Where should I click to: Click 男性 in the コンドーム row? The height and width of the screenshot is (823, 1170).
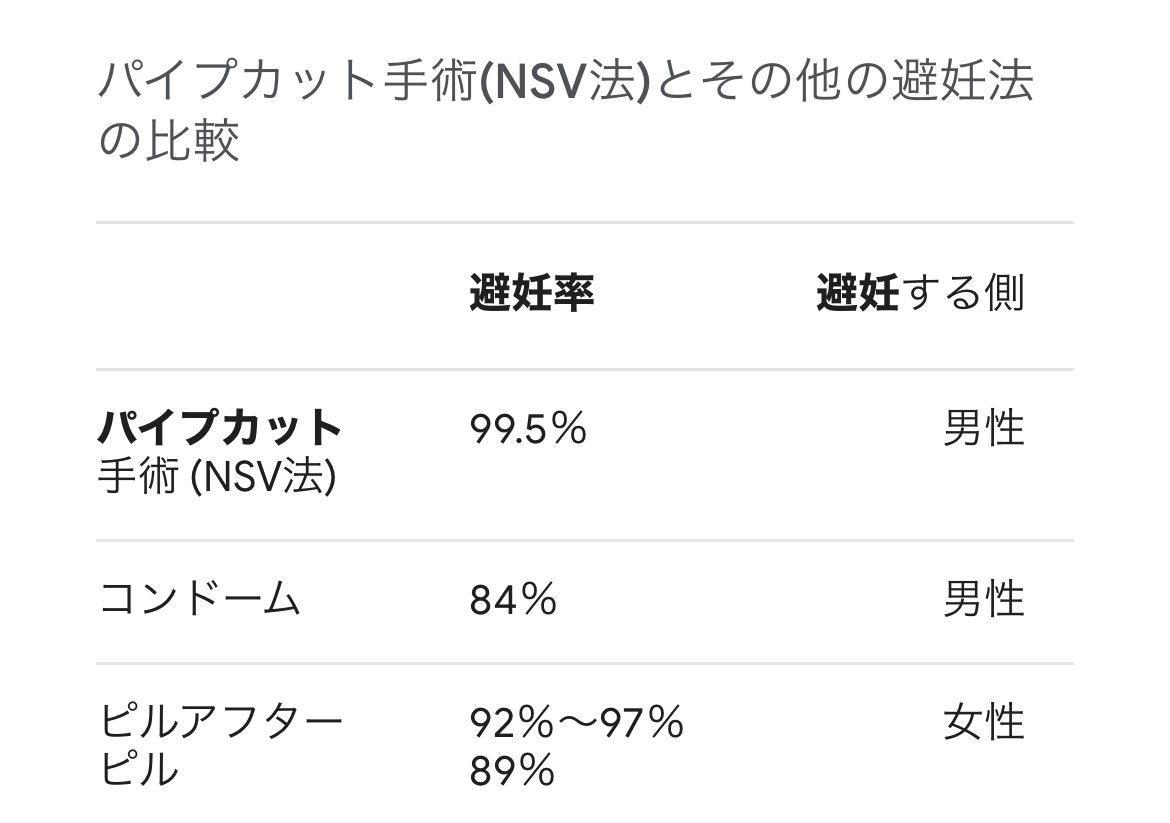(x=984, y=600)
